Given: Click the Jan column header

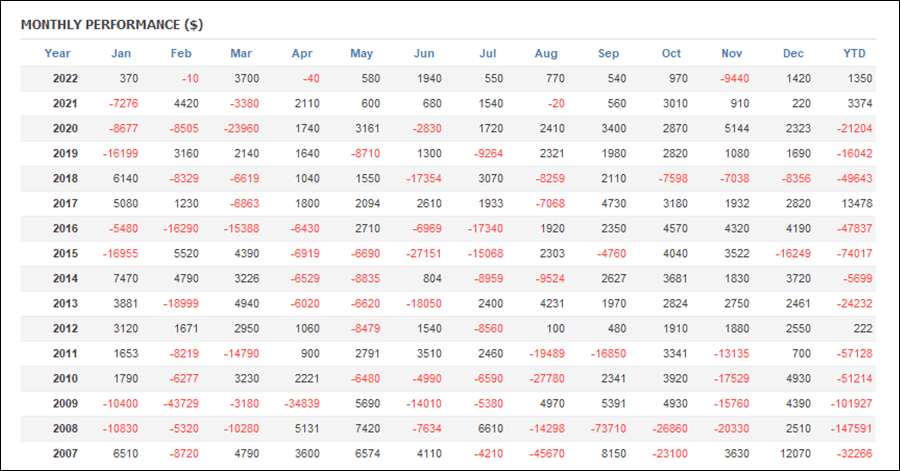Looking at the screenshot, I should pos(121,53).
